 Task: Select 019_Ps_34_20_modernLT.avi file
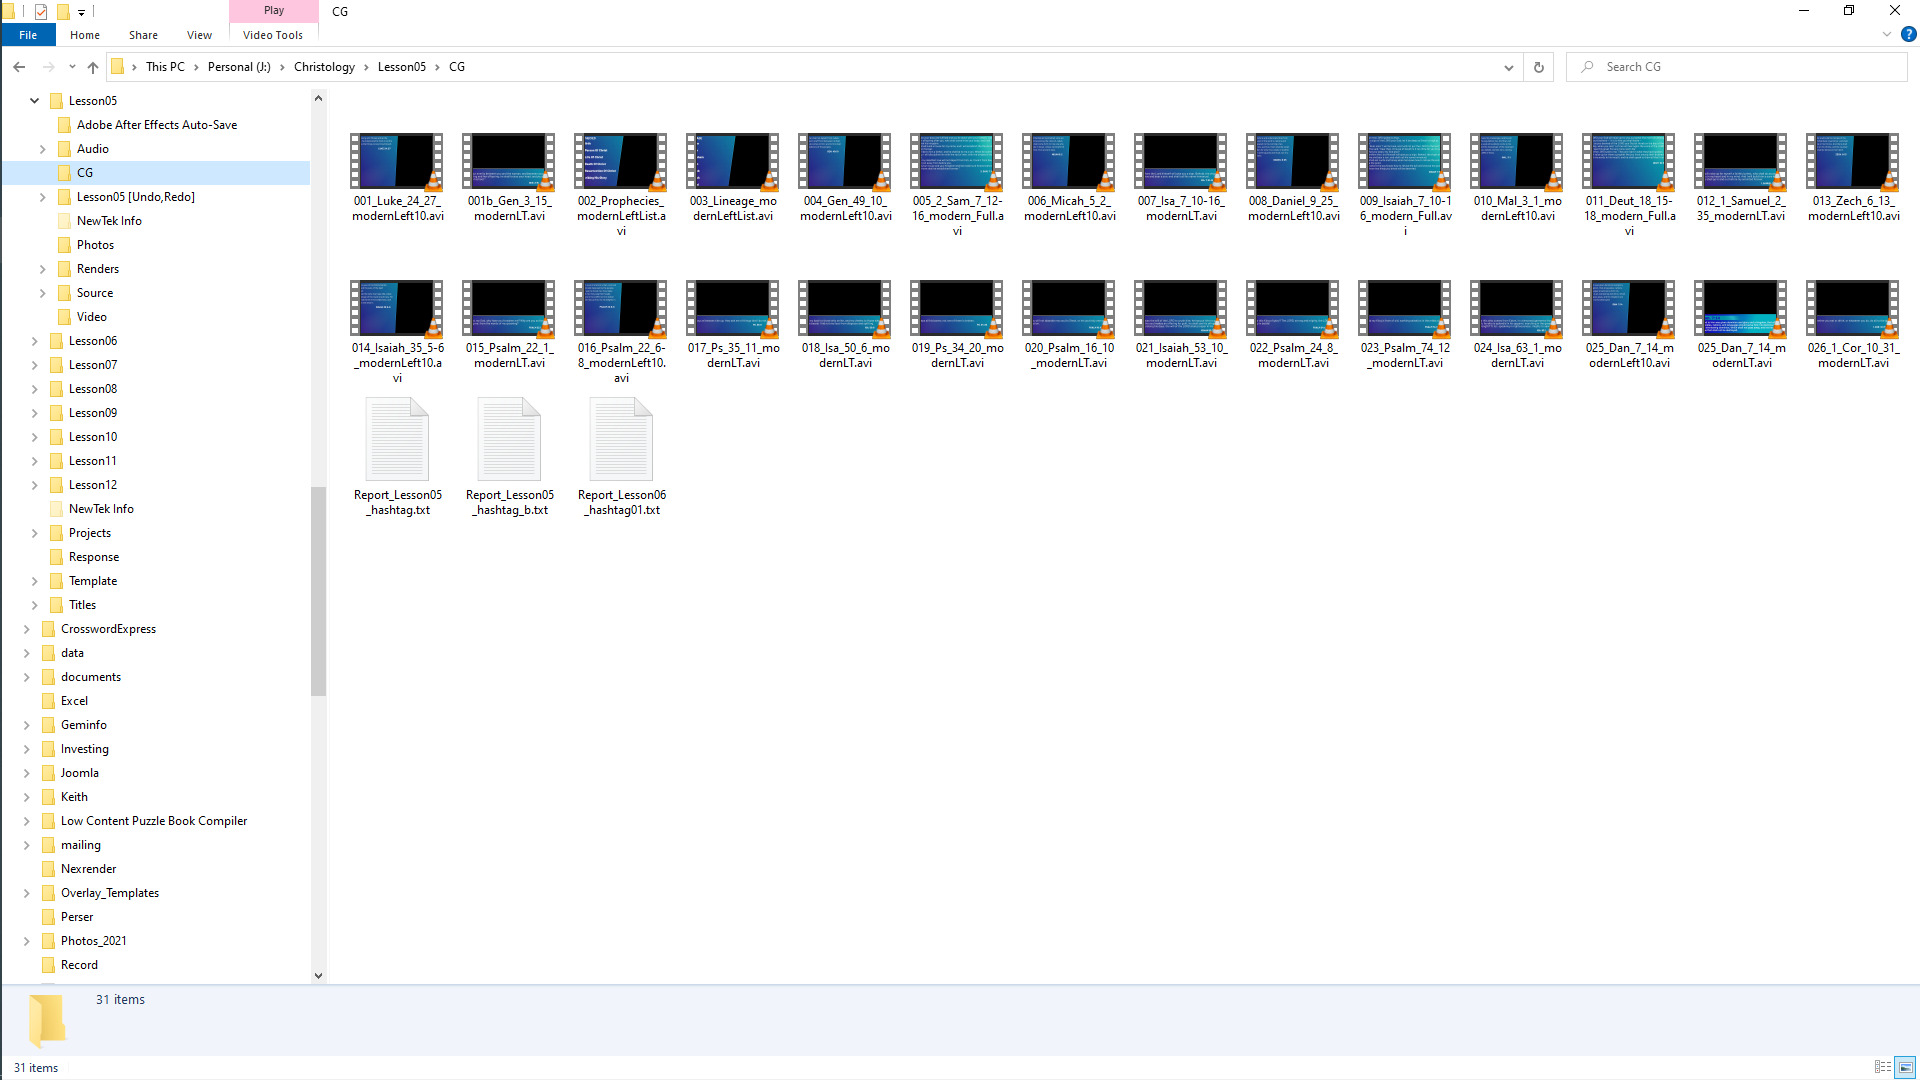pyautogui.click(x=957, y=324)
